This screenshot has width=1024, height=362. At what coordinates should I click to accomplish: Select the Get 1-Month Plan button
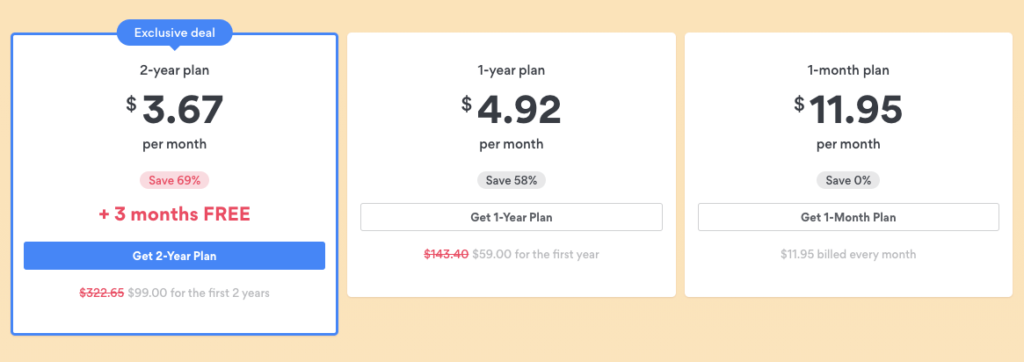point(848,217)
